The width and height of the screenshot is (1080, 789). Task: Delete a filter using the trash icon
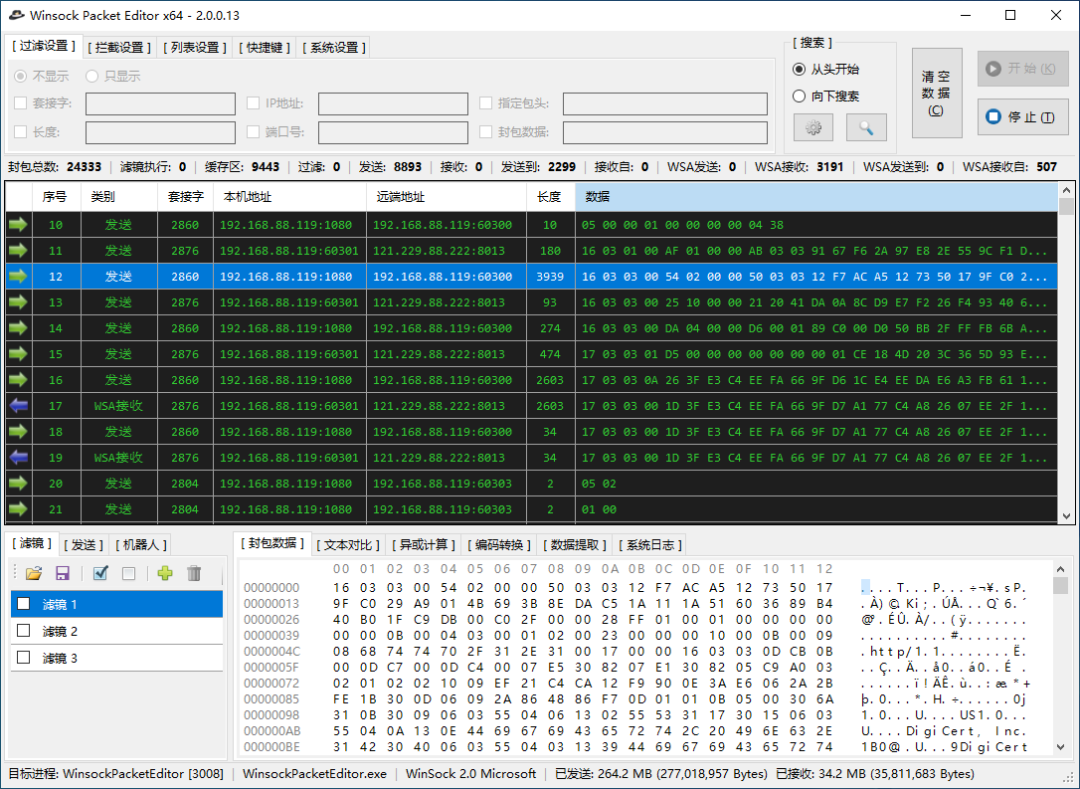pos(191,573)
